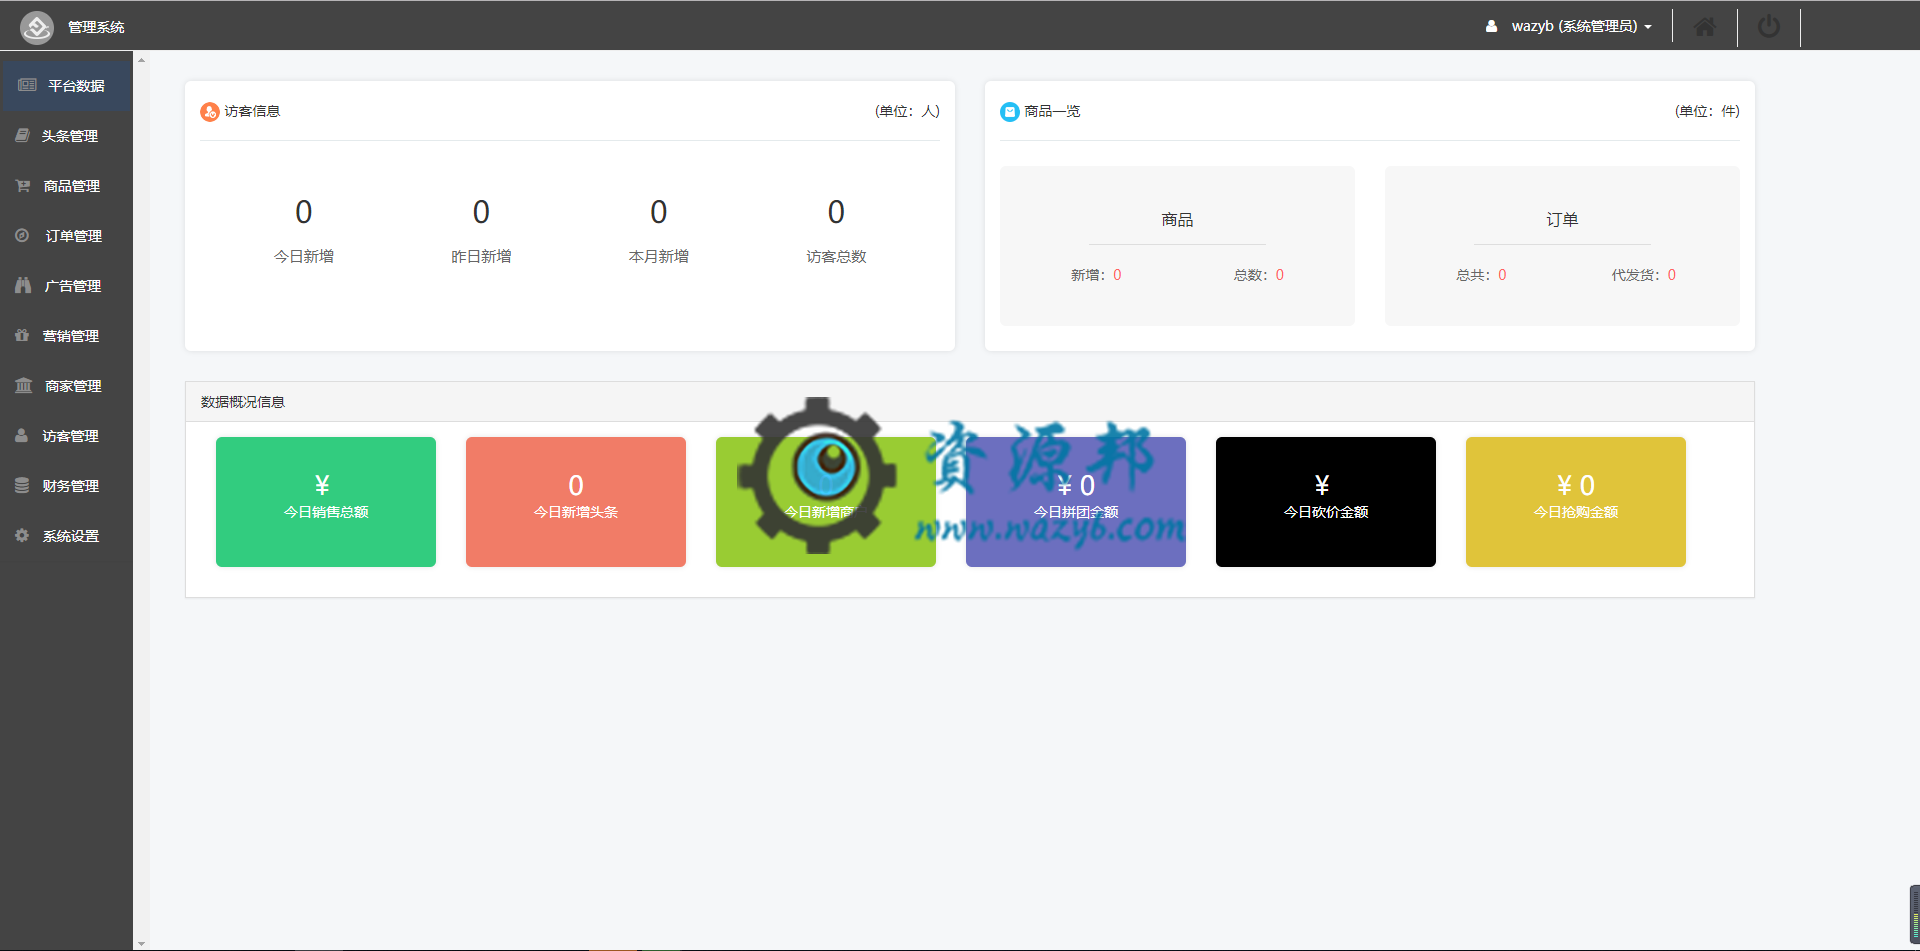Click the (单位: 件) label
Screen dimensions: 1920x951
[x=1707, y=111]
